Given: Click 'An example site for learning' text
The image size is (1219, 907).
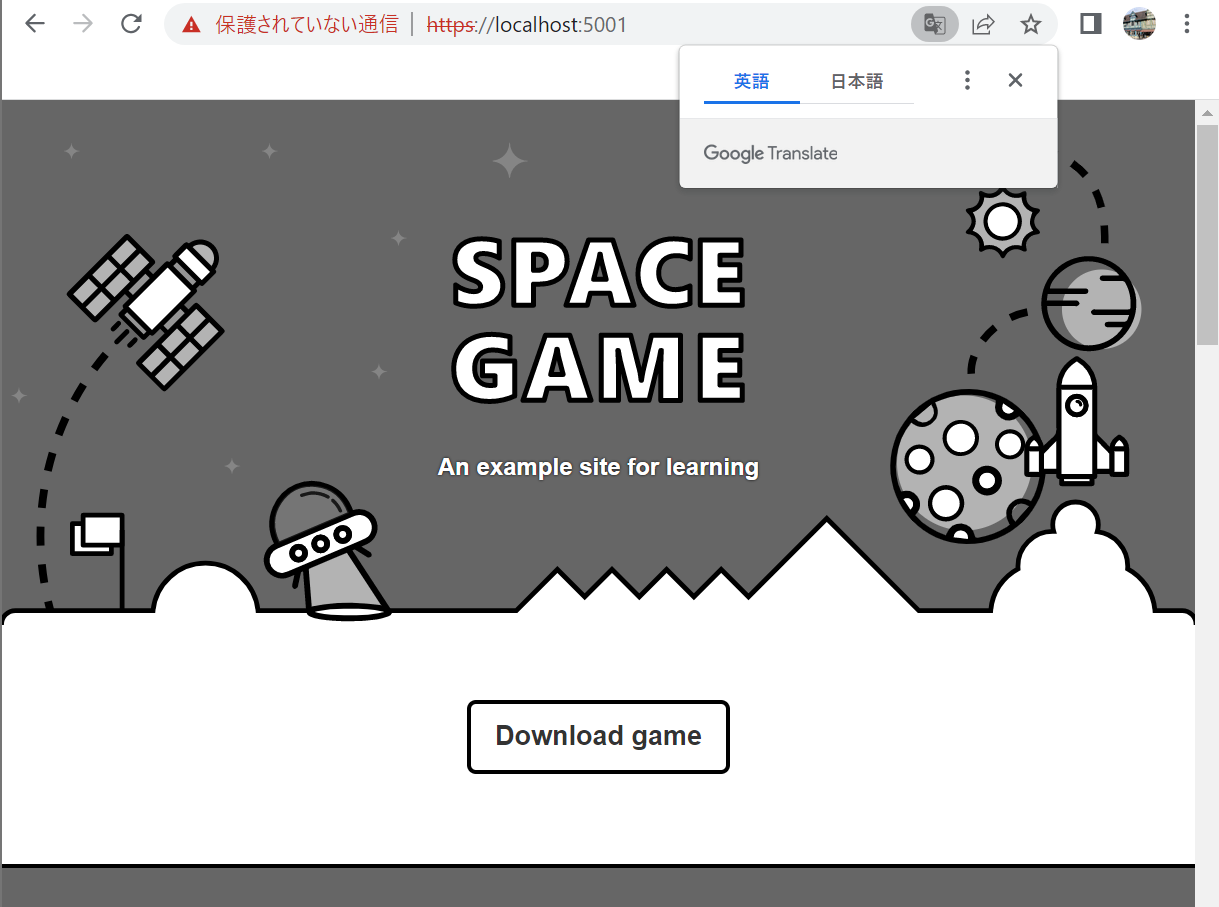Looking at the screenshot, I should pos(598,467).
